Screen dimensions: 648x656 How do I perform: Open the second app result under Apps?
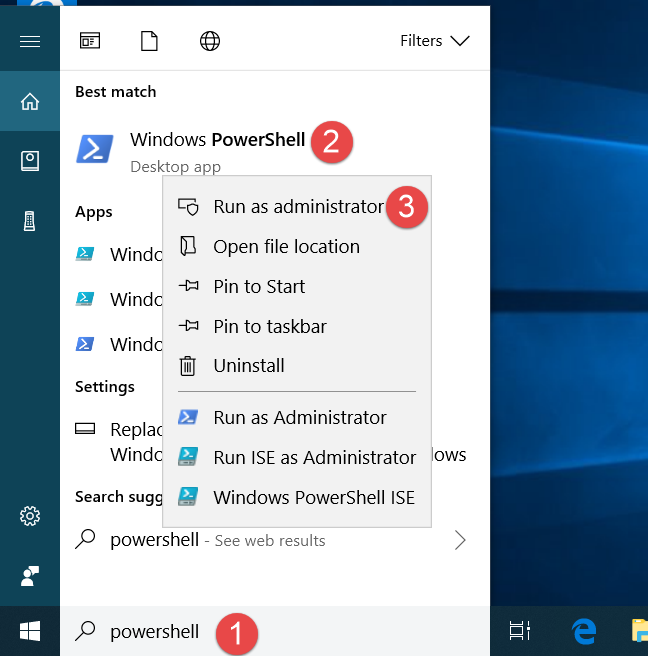click(x=119, y=300)
